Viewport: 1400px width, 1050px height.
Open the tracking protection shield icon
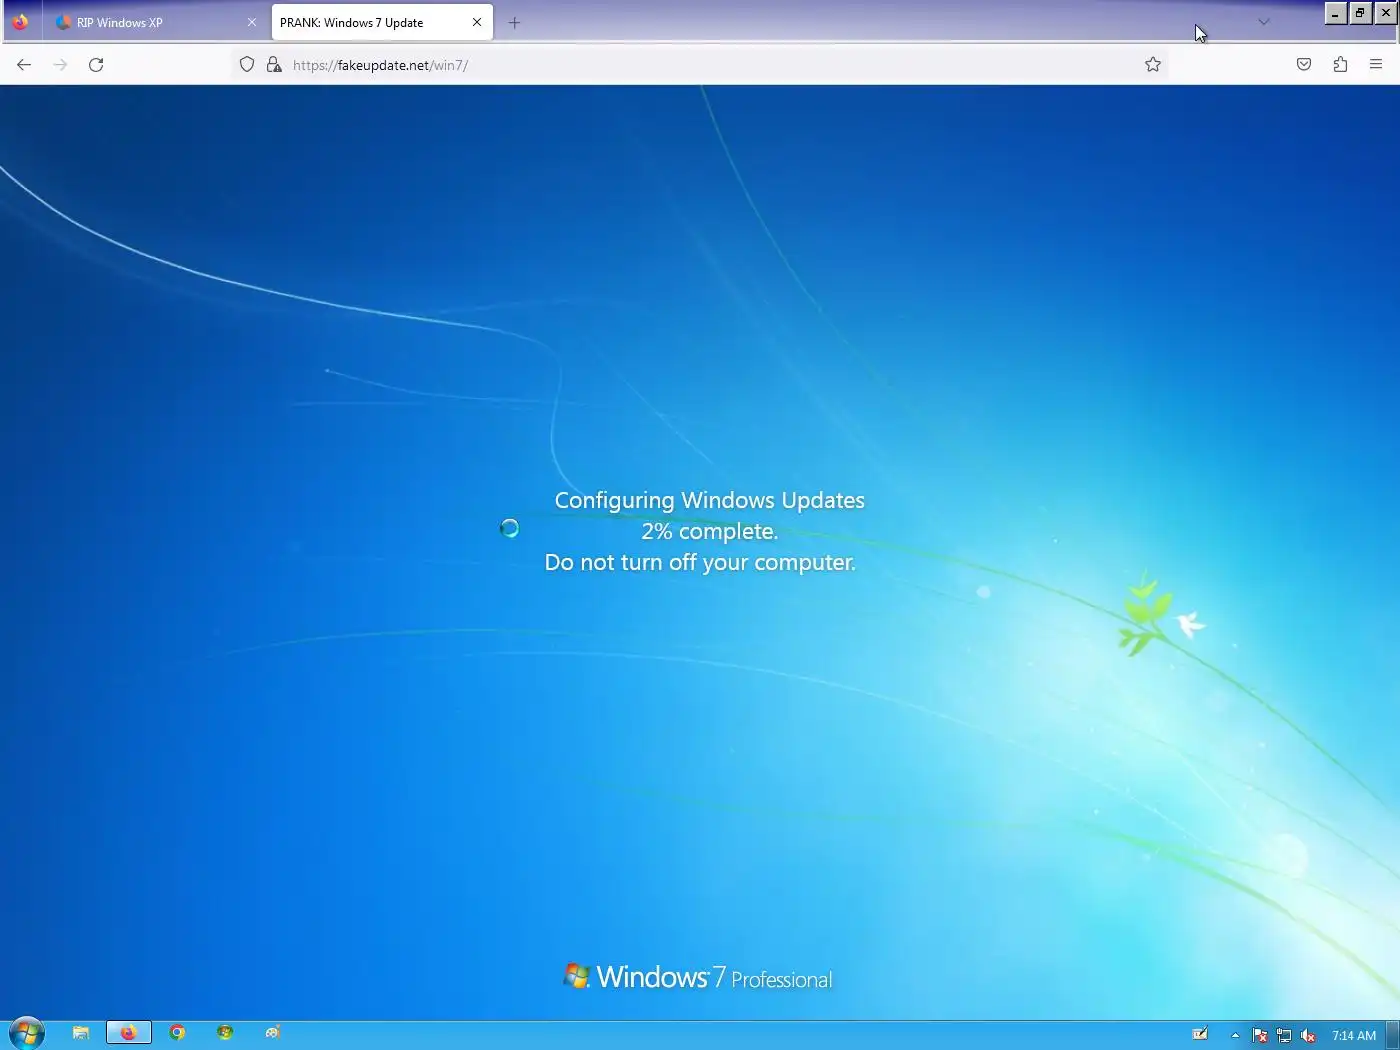(247, 65)
